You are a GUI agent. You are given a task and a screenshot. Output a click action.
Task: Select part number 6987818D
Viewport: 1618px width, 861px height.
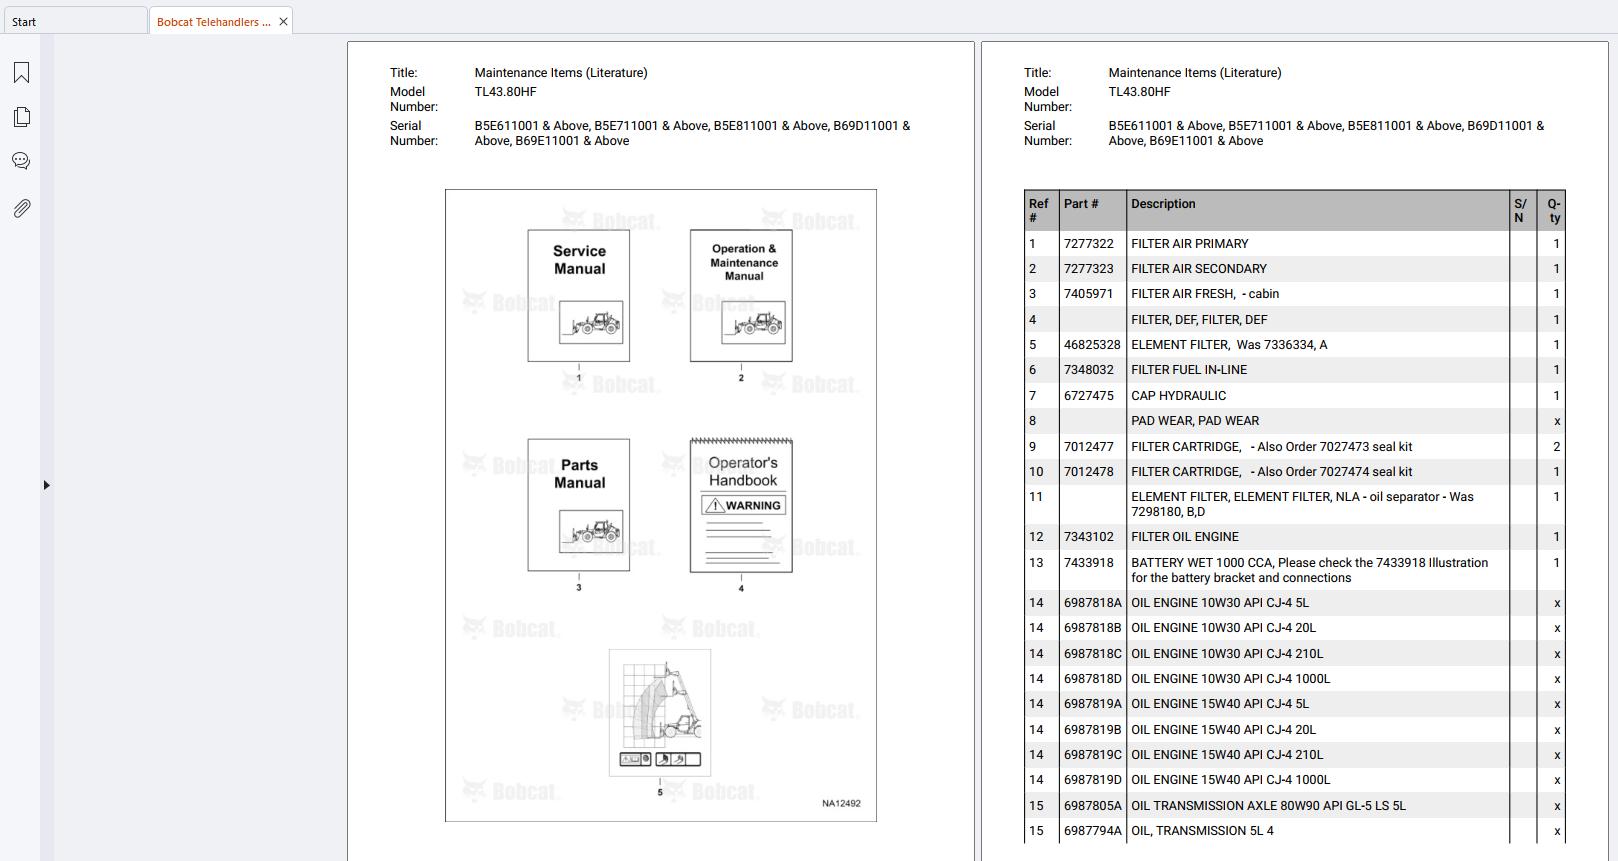[x=1093, y=679]
